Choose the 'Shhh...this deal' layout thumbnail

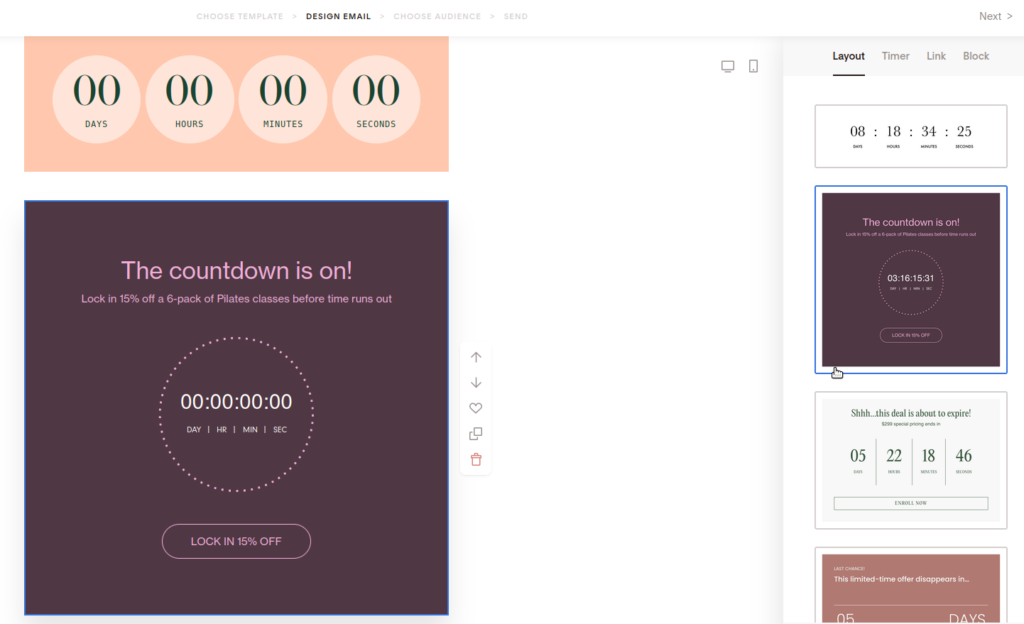pos(911,460)
